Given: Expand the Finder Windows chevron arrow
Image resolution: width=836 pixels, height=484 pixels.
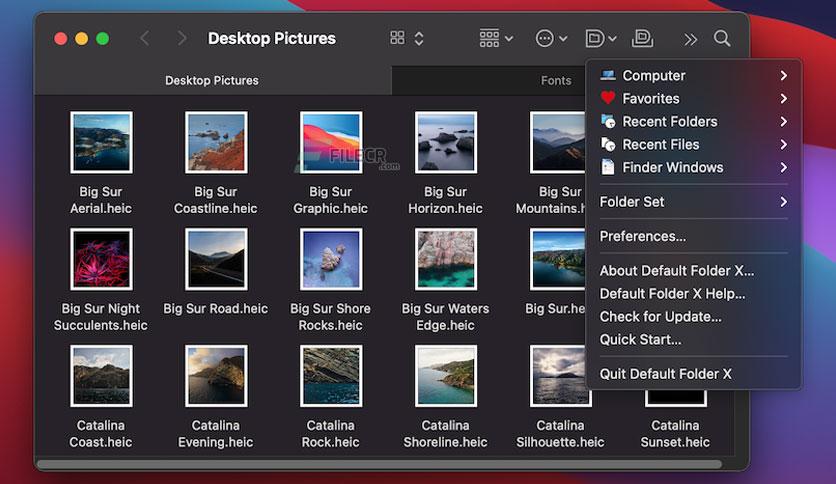Looking at the screenshot, I should coord(783,167).
